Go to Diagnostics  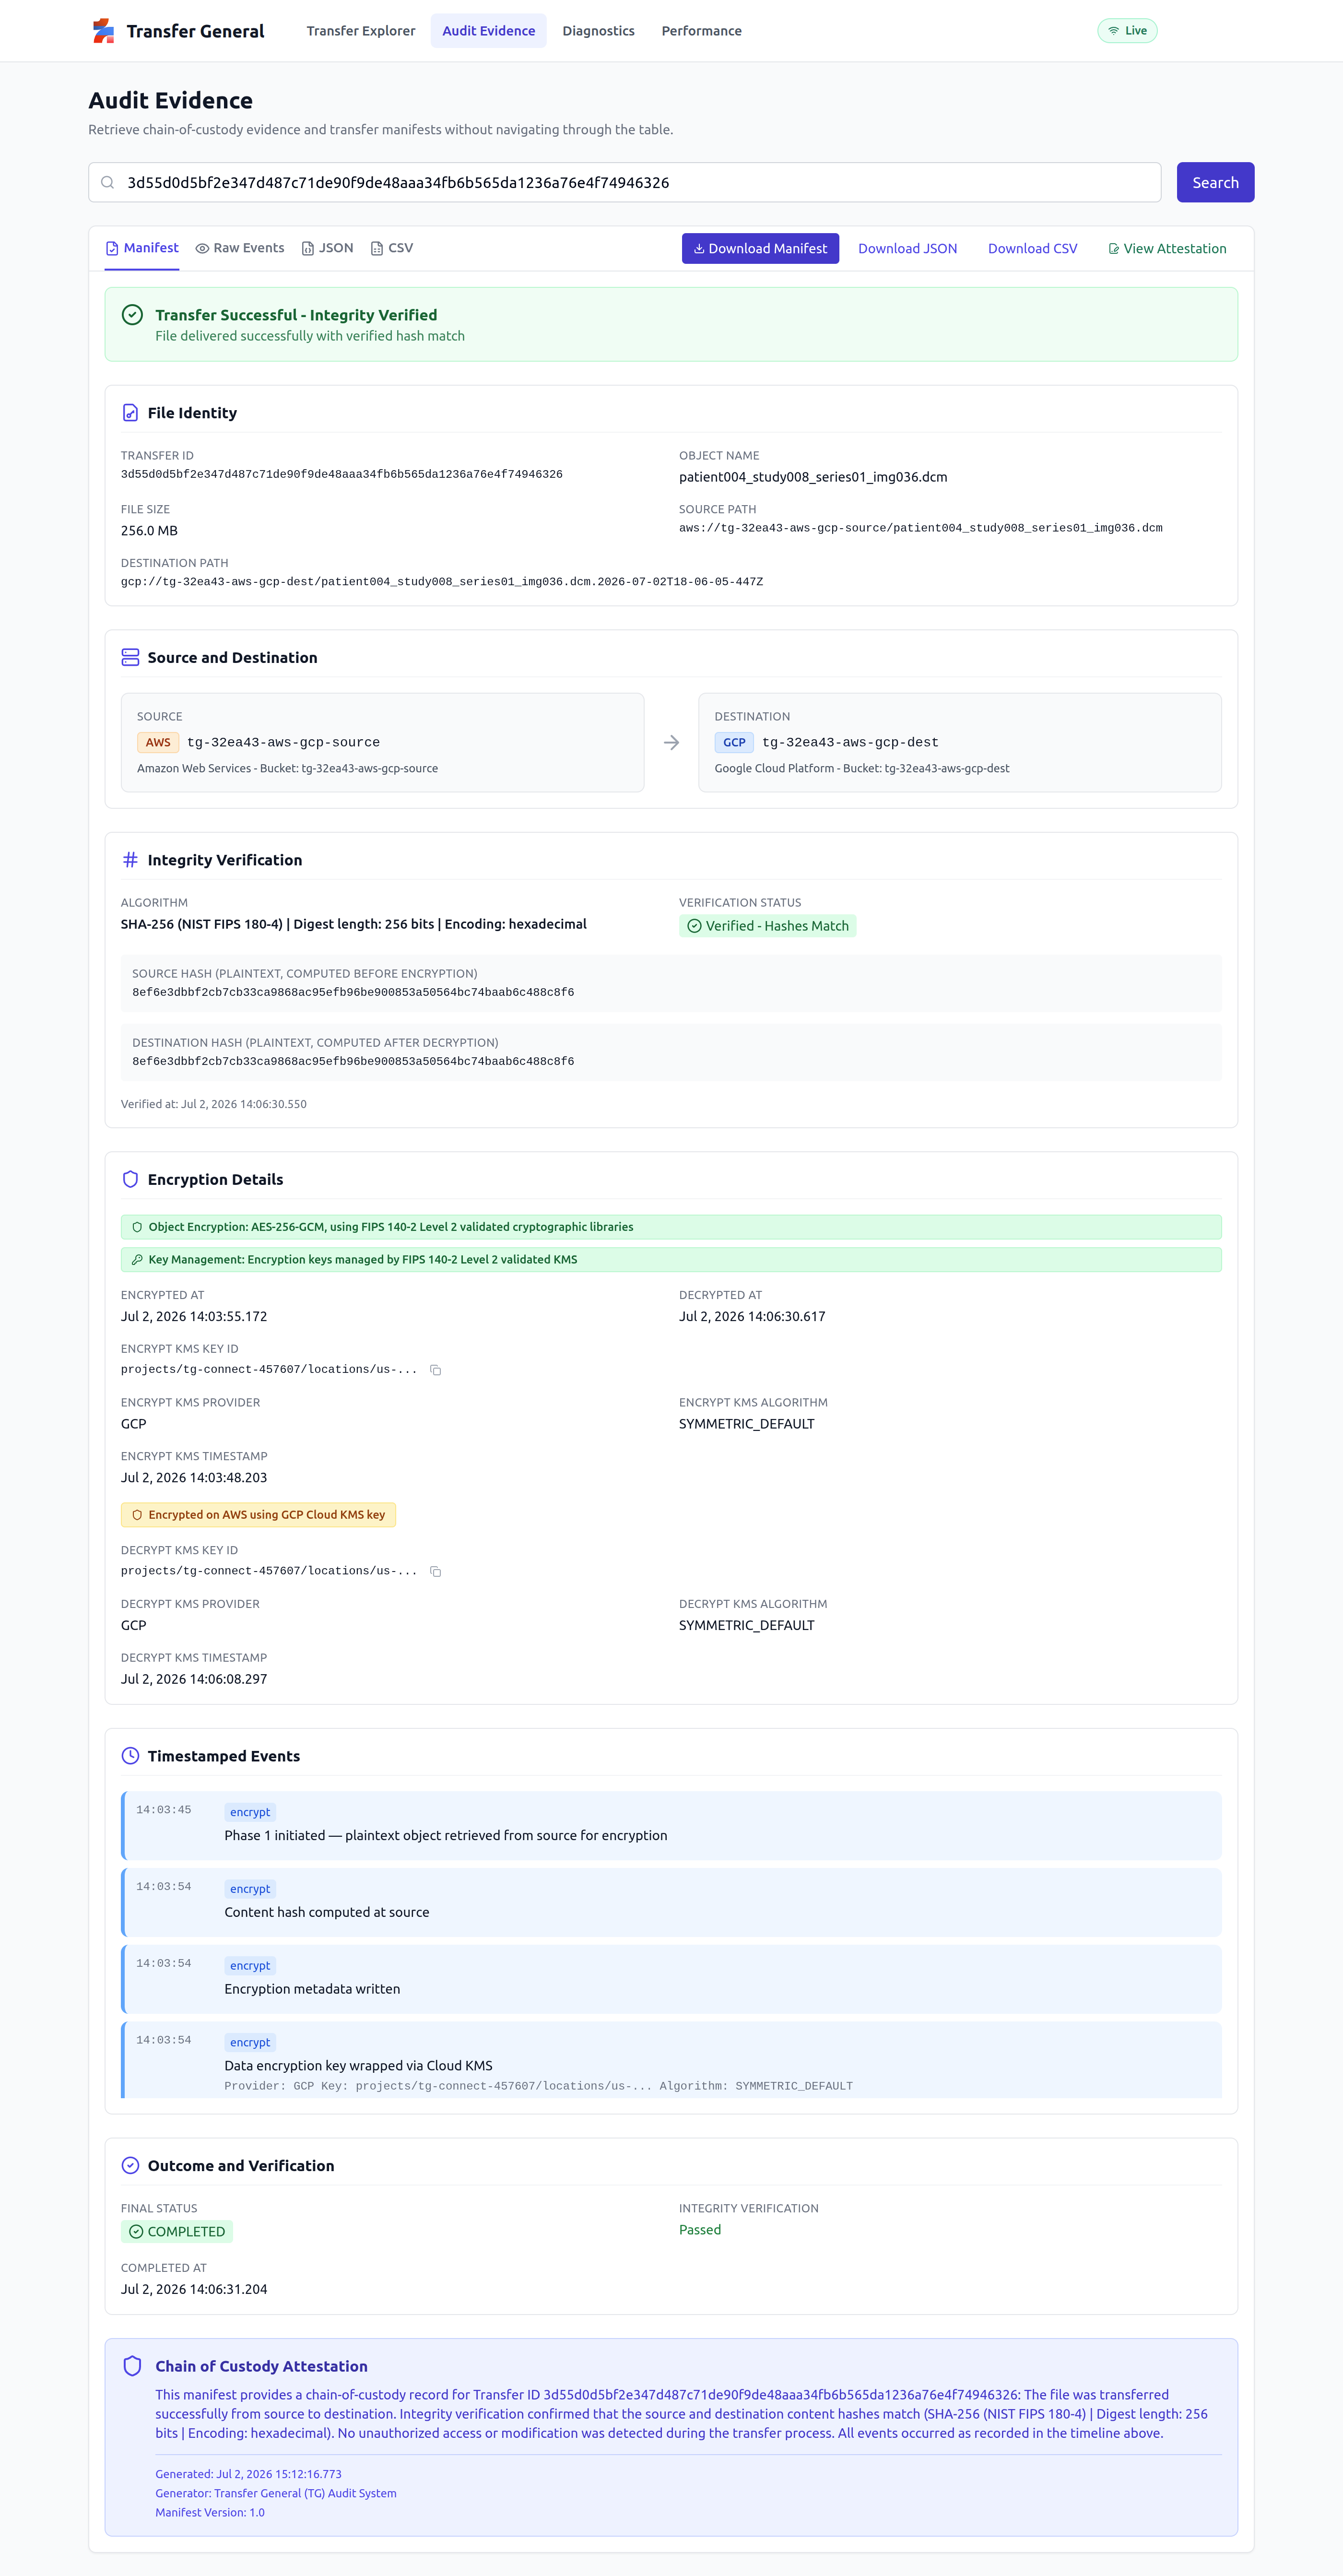(x=598, y=31)
